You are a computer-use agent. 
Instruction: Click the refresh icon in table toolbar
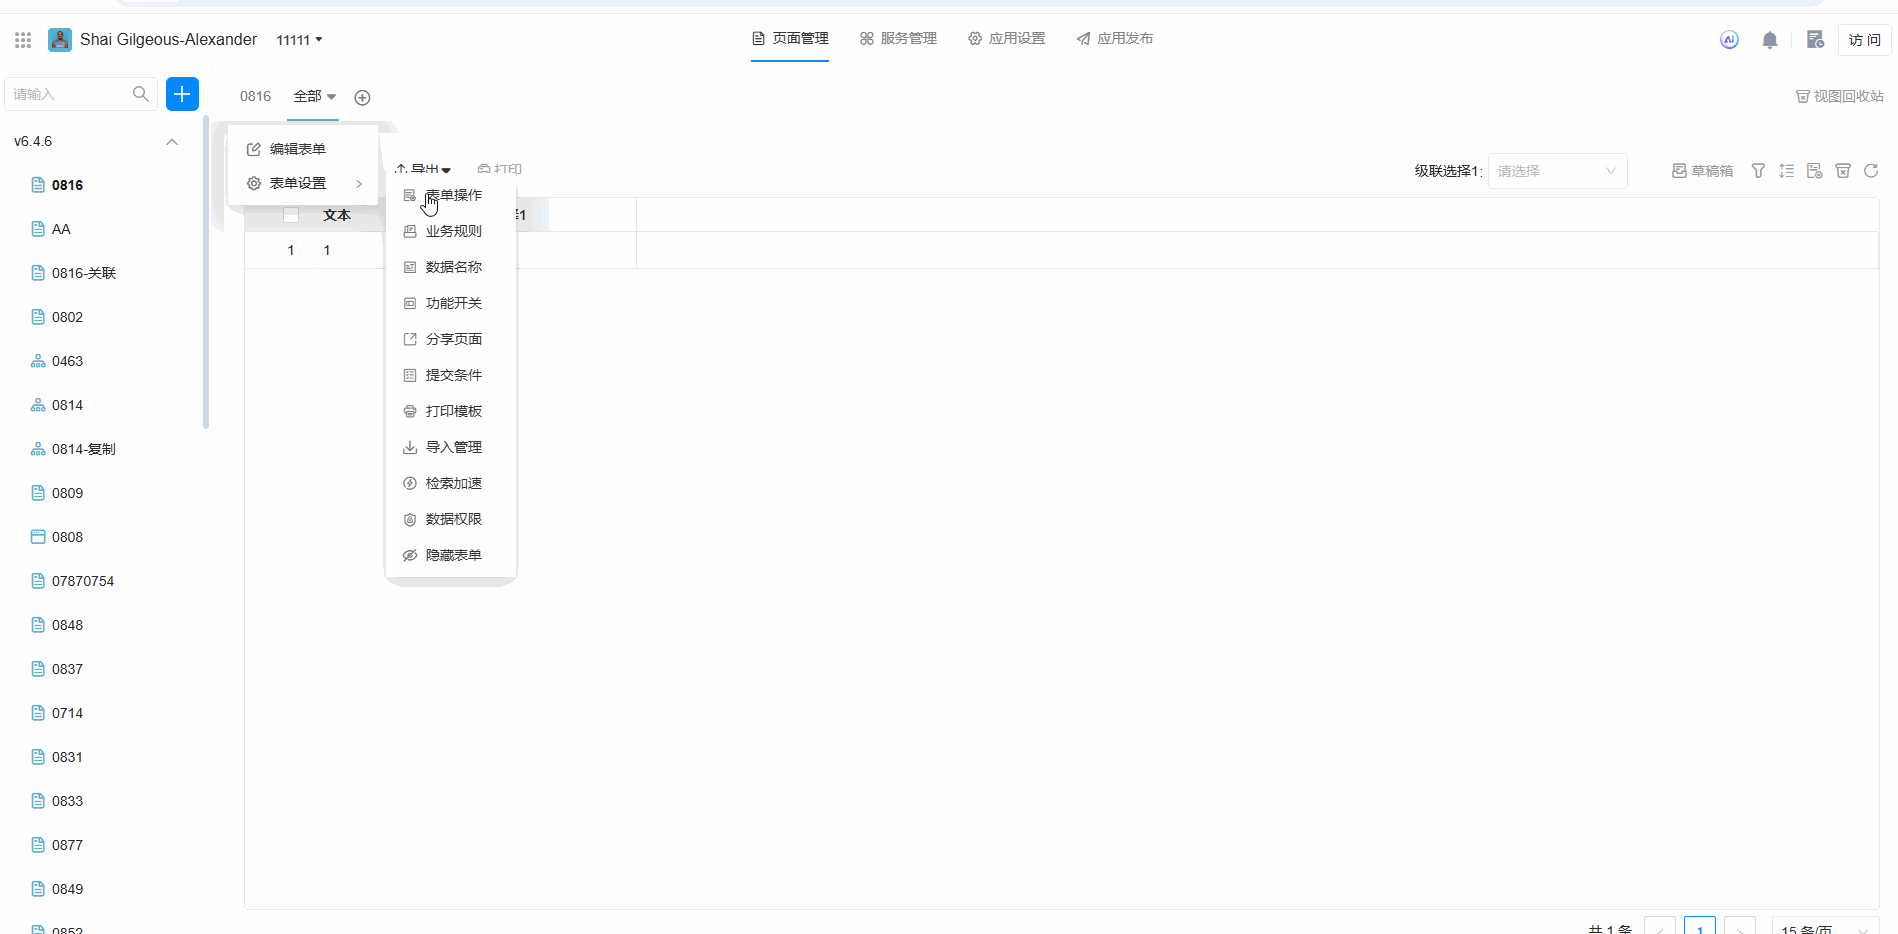click(x=1871, y=171)
